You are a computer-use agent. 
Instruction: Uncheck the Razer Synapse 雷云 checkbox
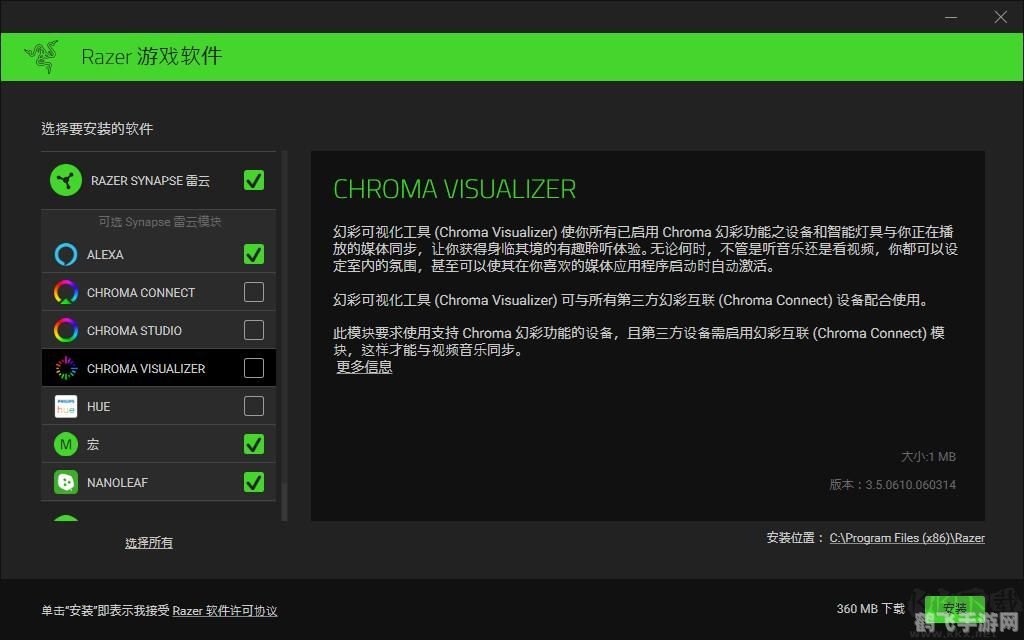coord(253,180)
